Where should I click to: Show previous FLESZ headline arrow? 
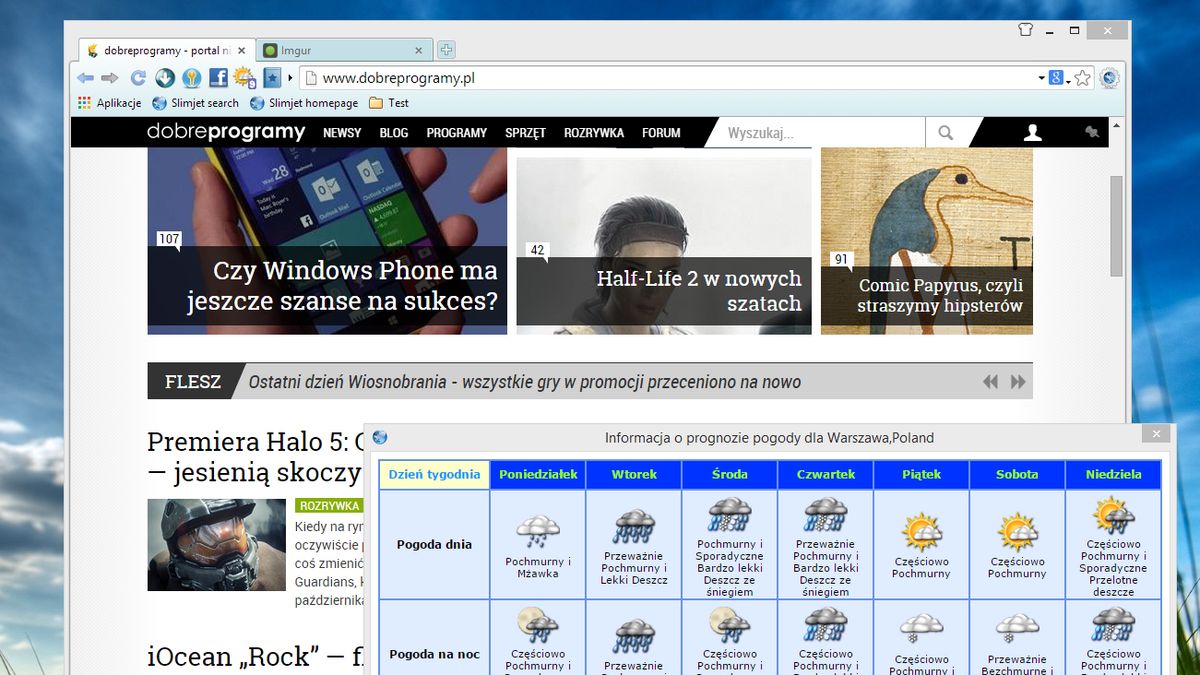990,382
